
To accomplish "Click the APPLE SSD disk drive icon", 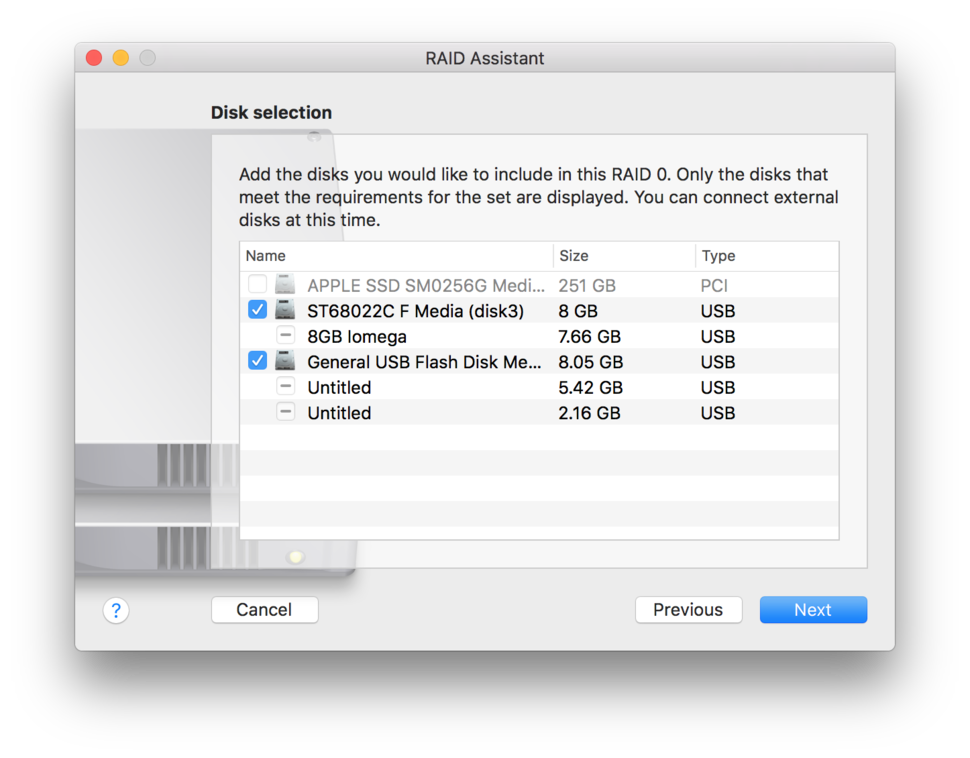I will click(285, 285).
